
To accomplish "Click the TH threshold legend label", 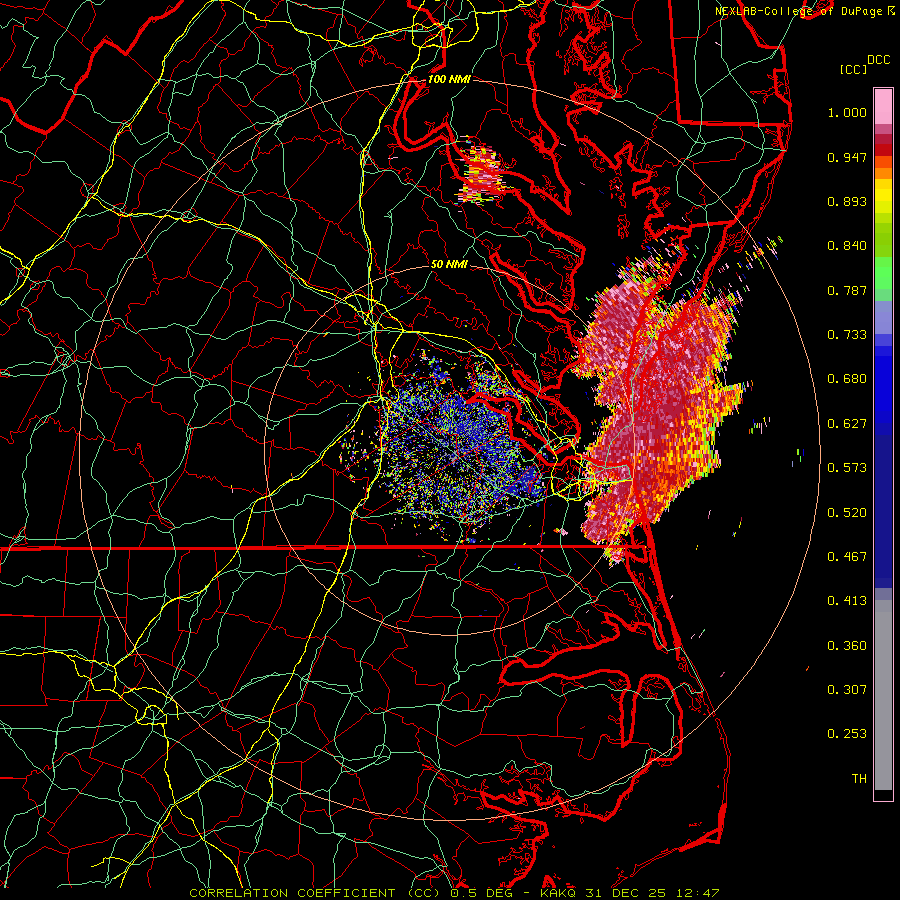I will click(x=859, y=779).
